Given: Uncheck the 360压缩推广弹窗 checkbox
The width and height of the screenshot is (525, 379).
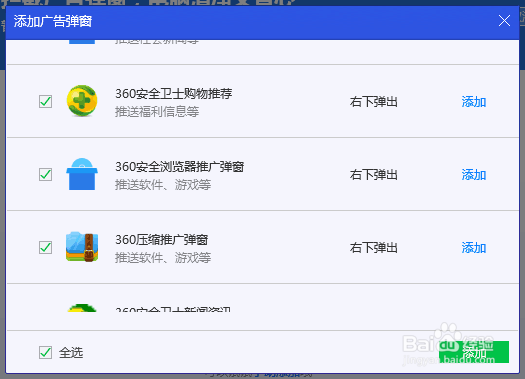Looking at the screenshot, I should click(45, 247).
